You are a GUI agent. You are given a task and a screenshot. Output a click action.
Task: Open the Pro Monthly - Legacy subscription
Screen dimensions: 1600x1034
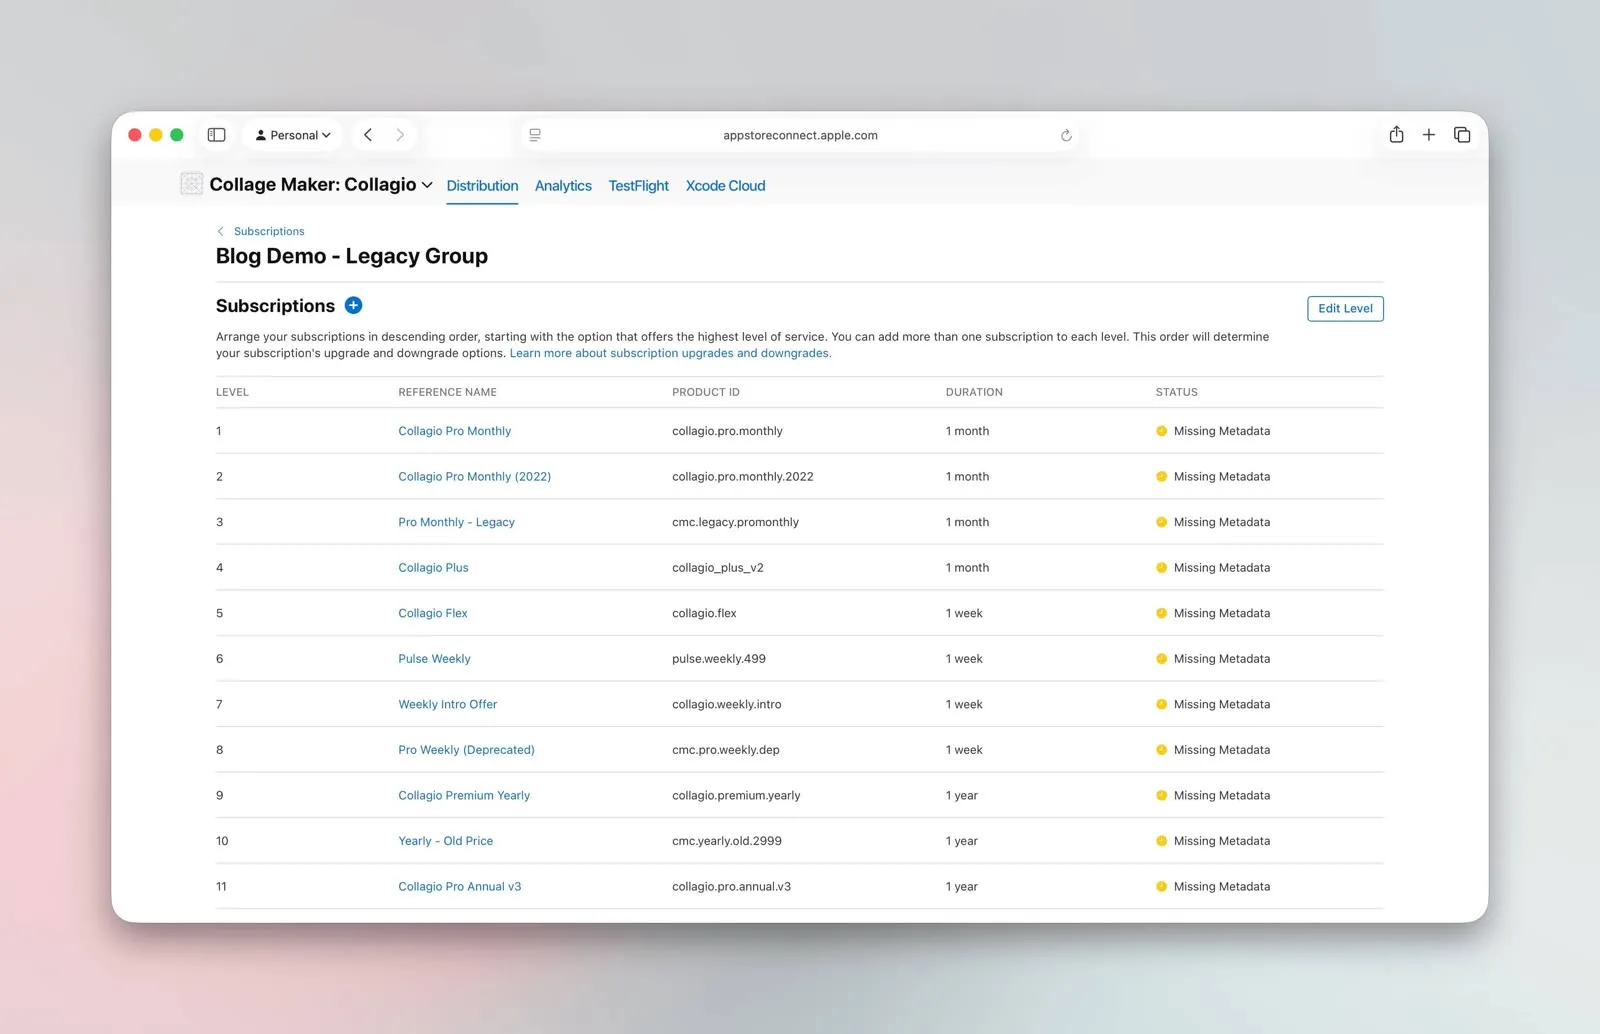(456, 522)
